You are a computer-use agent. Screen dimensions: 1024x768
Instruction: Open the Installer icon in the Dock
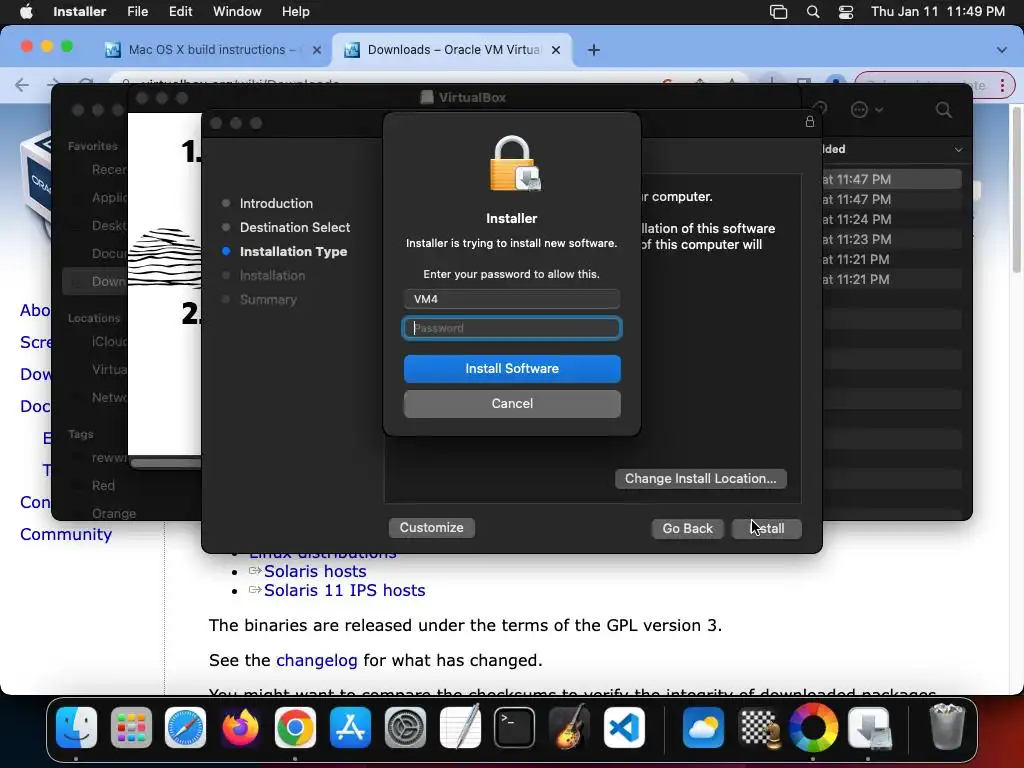[869, 728]
